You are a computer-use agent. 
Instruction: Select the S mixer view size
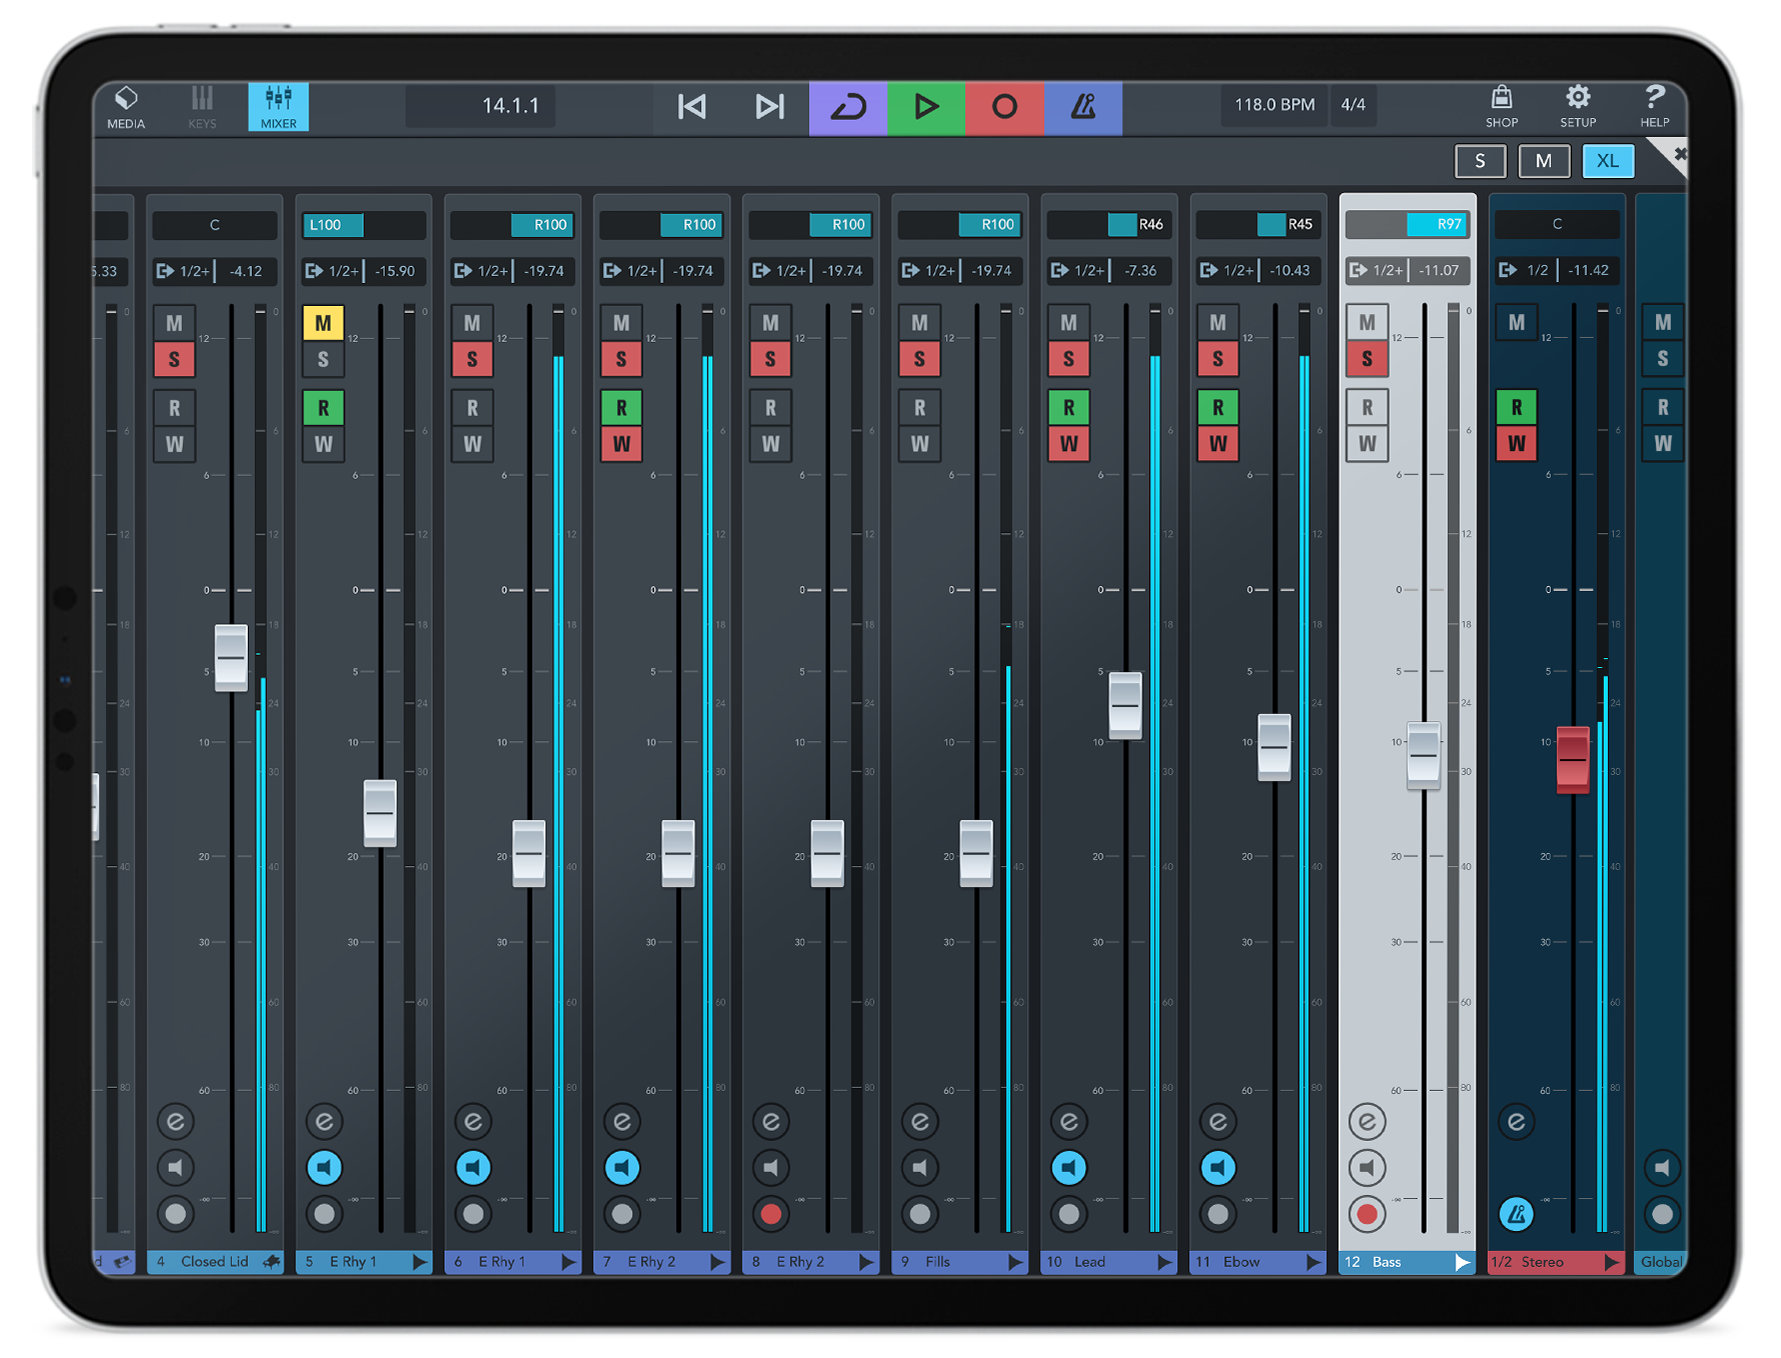pos(1480,161)
